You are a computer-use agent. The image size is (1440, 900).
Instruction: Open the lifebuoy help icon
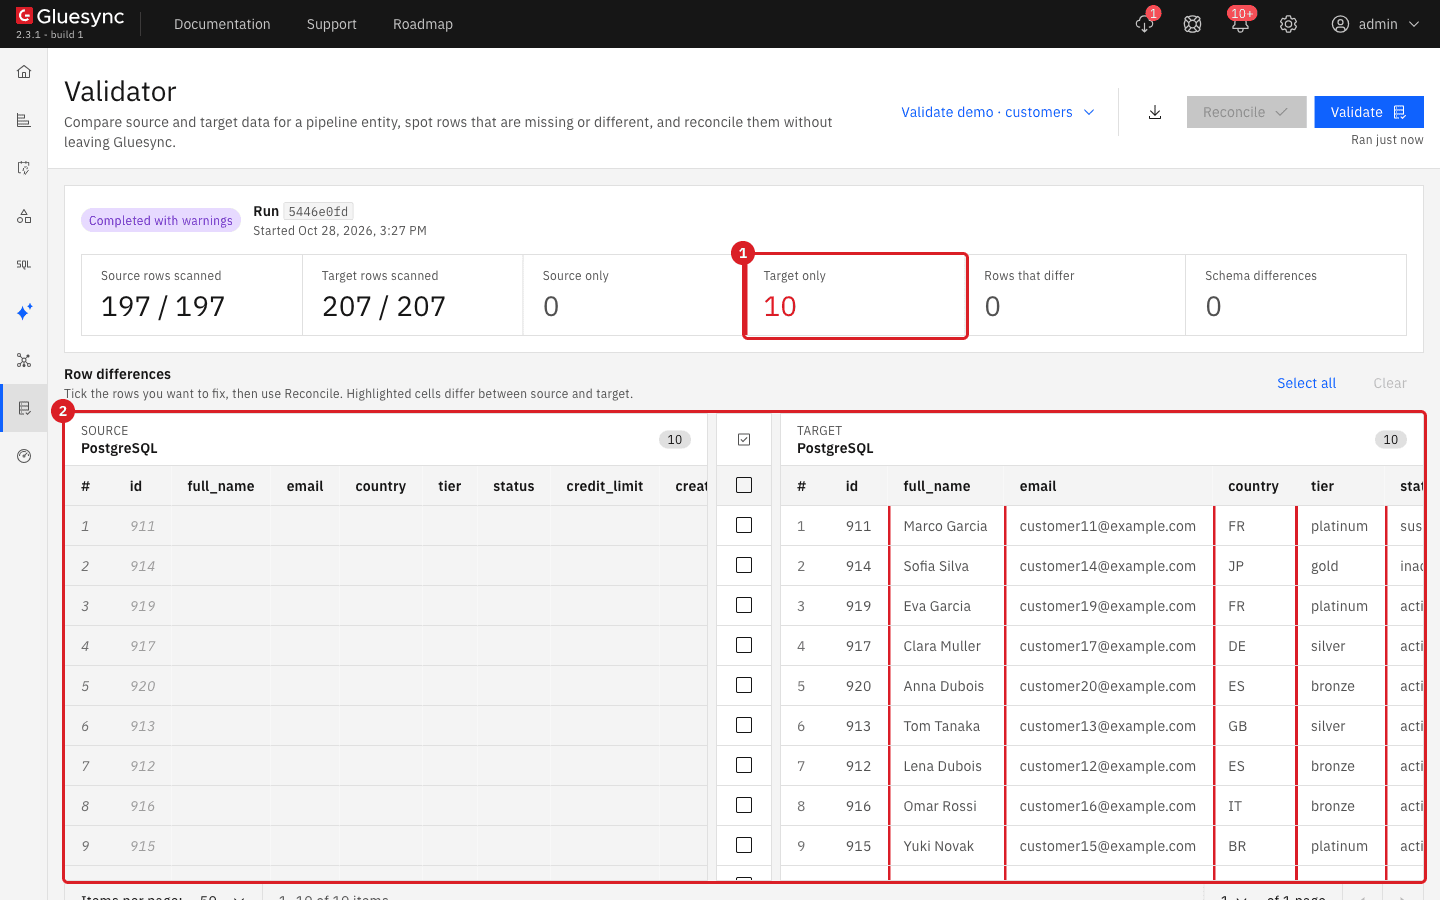(x=1192, y=24)
